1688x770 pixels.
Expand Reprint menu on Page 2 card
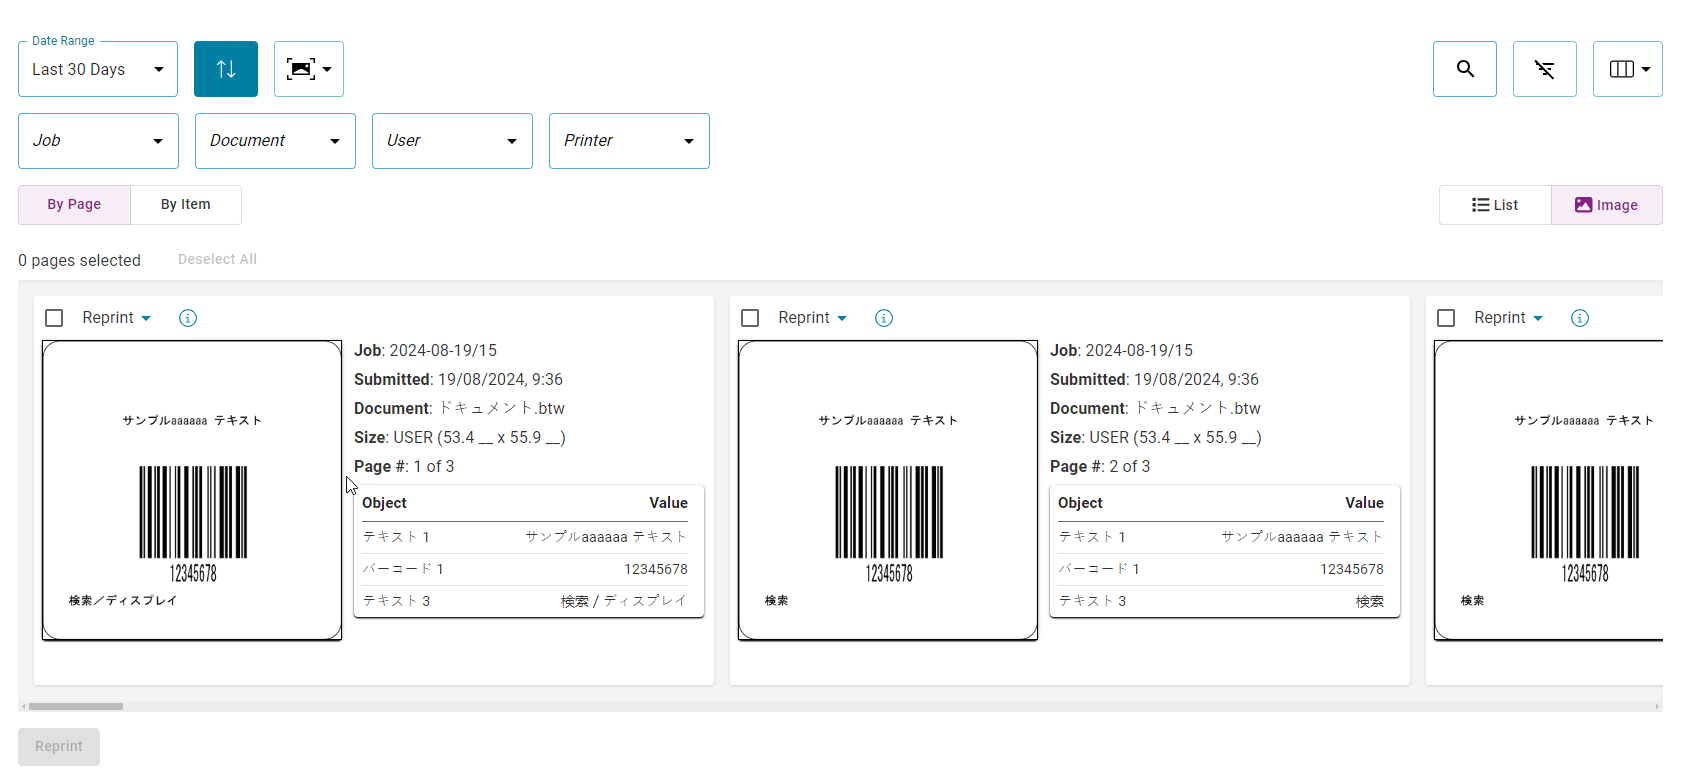tap(812, 318)
